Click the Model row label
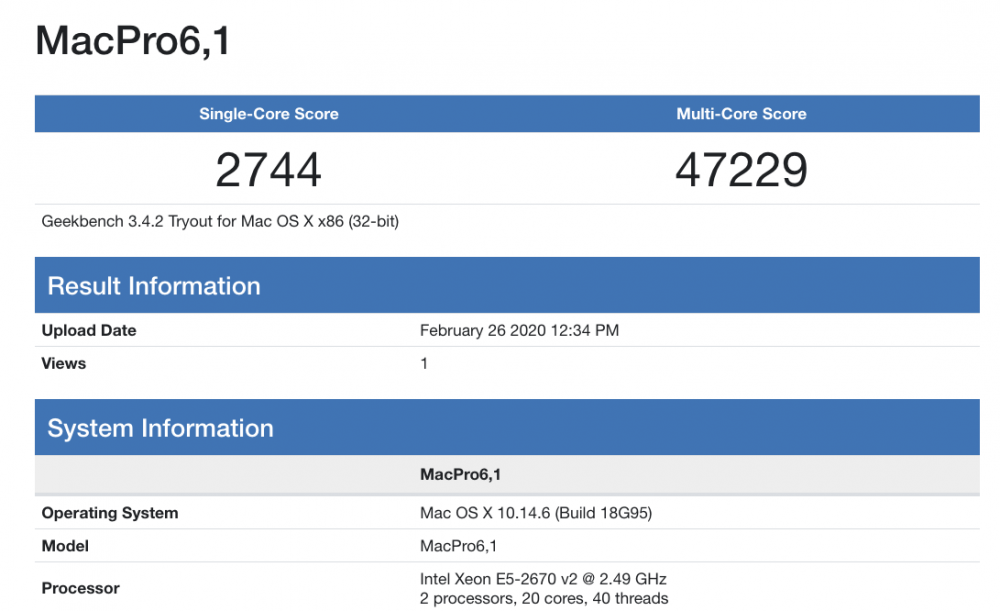This screenshot has height=611, width=1000. pyautogui.click(x=65, y=547)
